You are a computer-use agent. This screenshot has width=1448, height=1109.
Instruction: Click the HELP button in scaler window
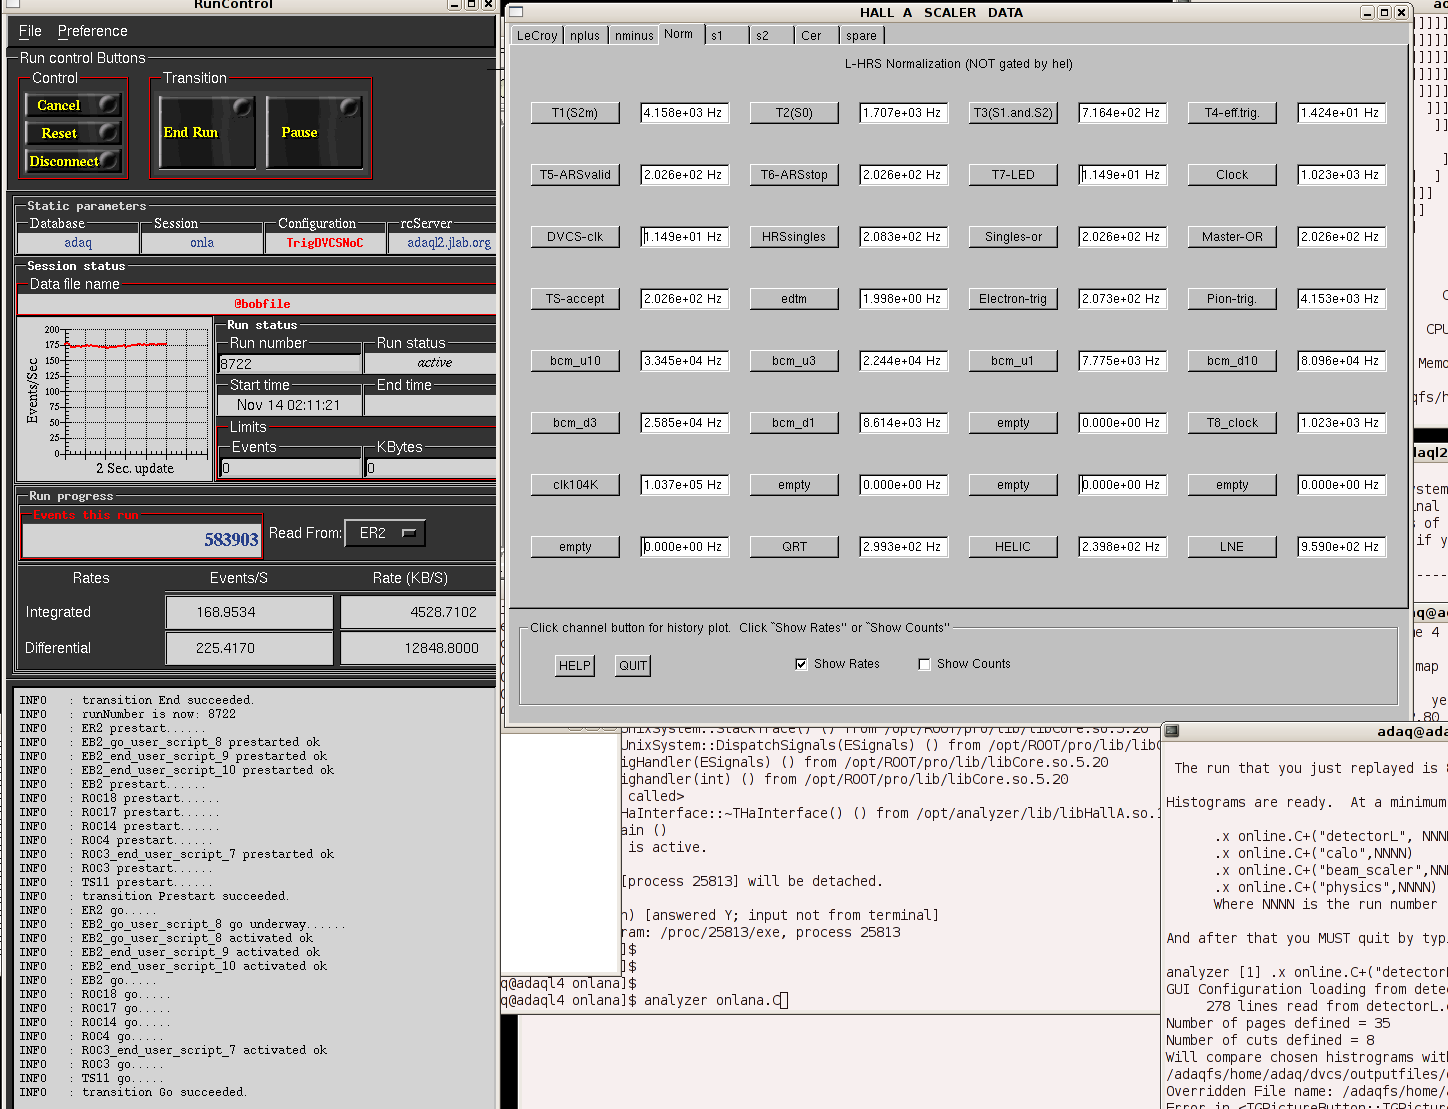(575, 666)
